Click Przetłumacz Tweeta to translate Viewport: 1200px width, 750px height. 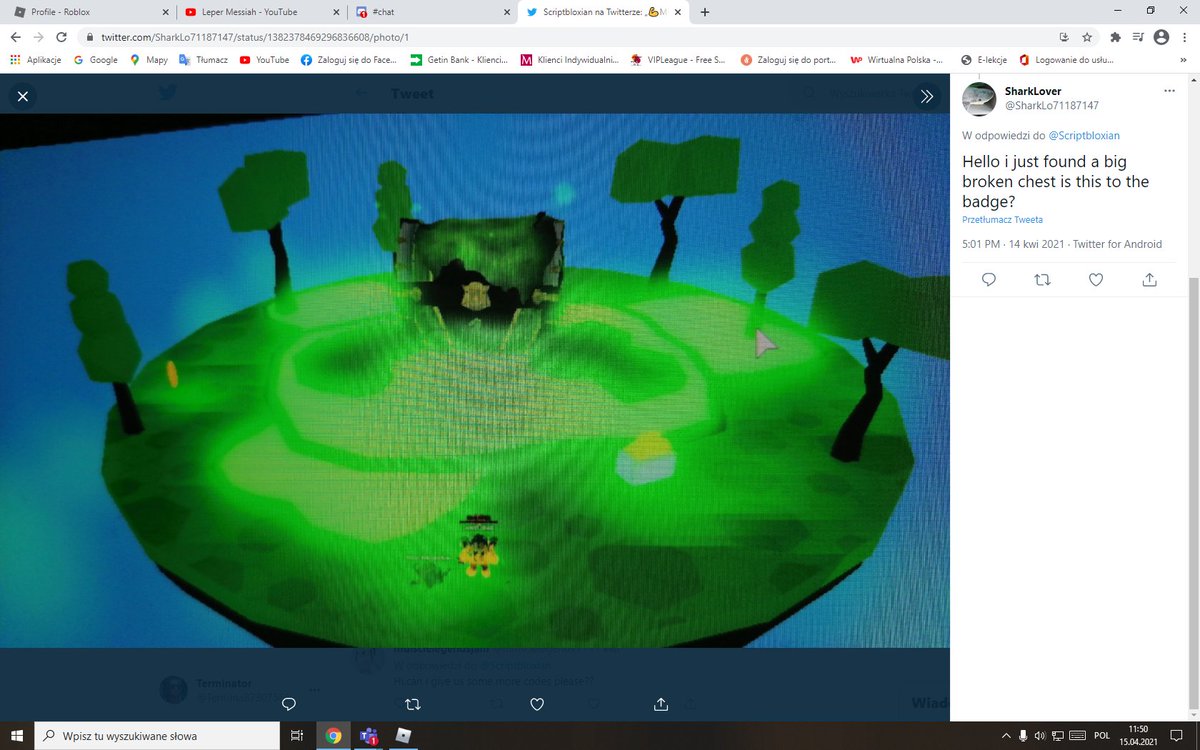(1002, 219)
